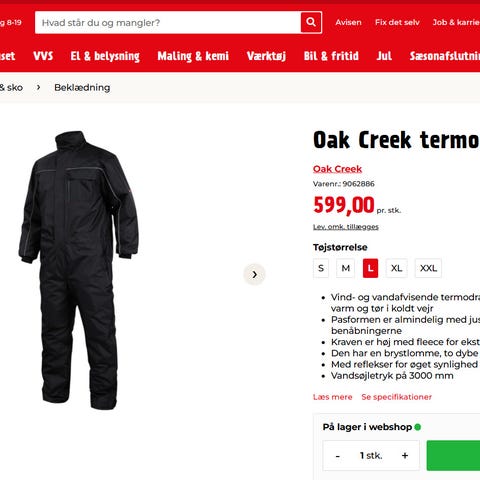The height and width of the screenshot is (480, 480).
Task: Open Se specifikationer section
Action: 397,397
